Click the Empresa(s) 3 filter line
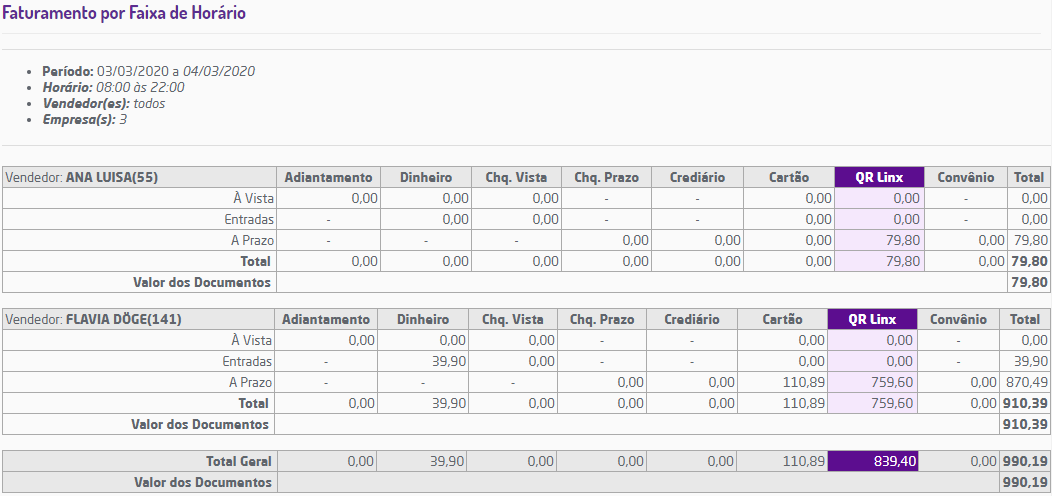Image resolution: width=1052 pixels, height=496 pixels. 84,119
